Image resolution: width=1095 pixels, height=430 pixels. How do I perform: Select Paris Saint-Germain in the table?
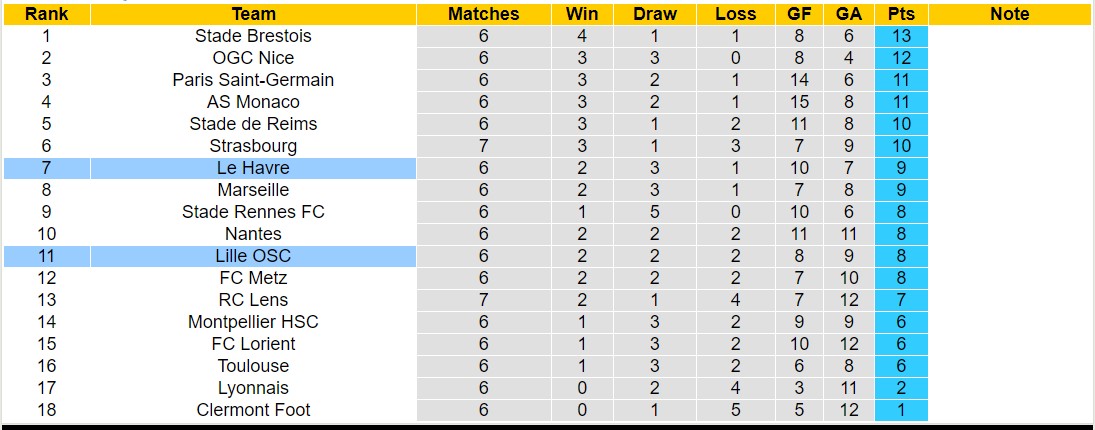(x=253, y=80)
